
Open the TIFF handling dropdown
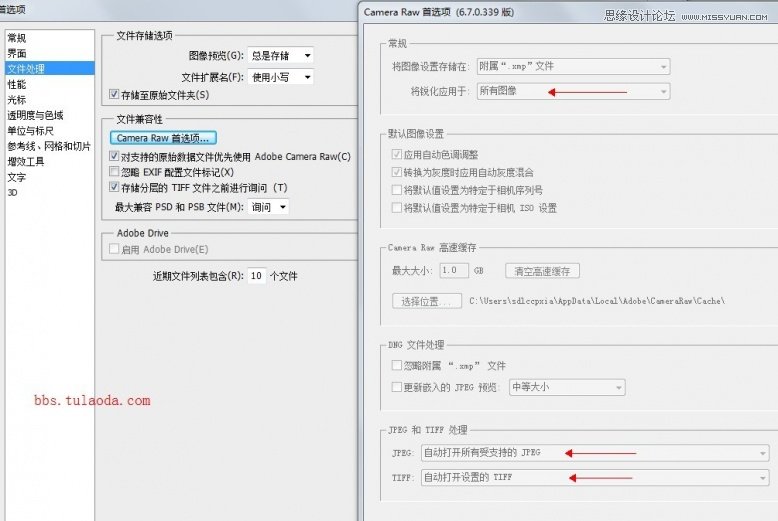(595, 477)
